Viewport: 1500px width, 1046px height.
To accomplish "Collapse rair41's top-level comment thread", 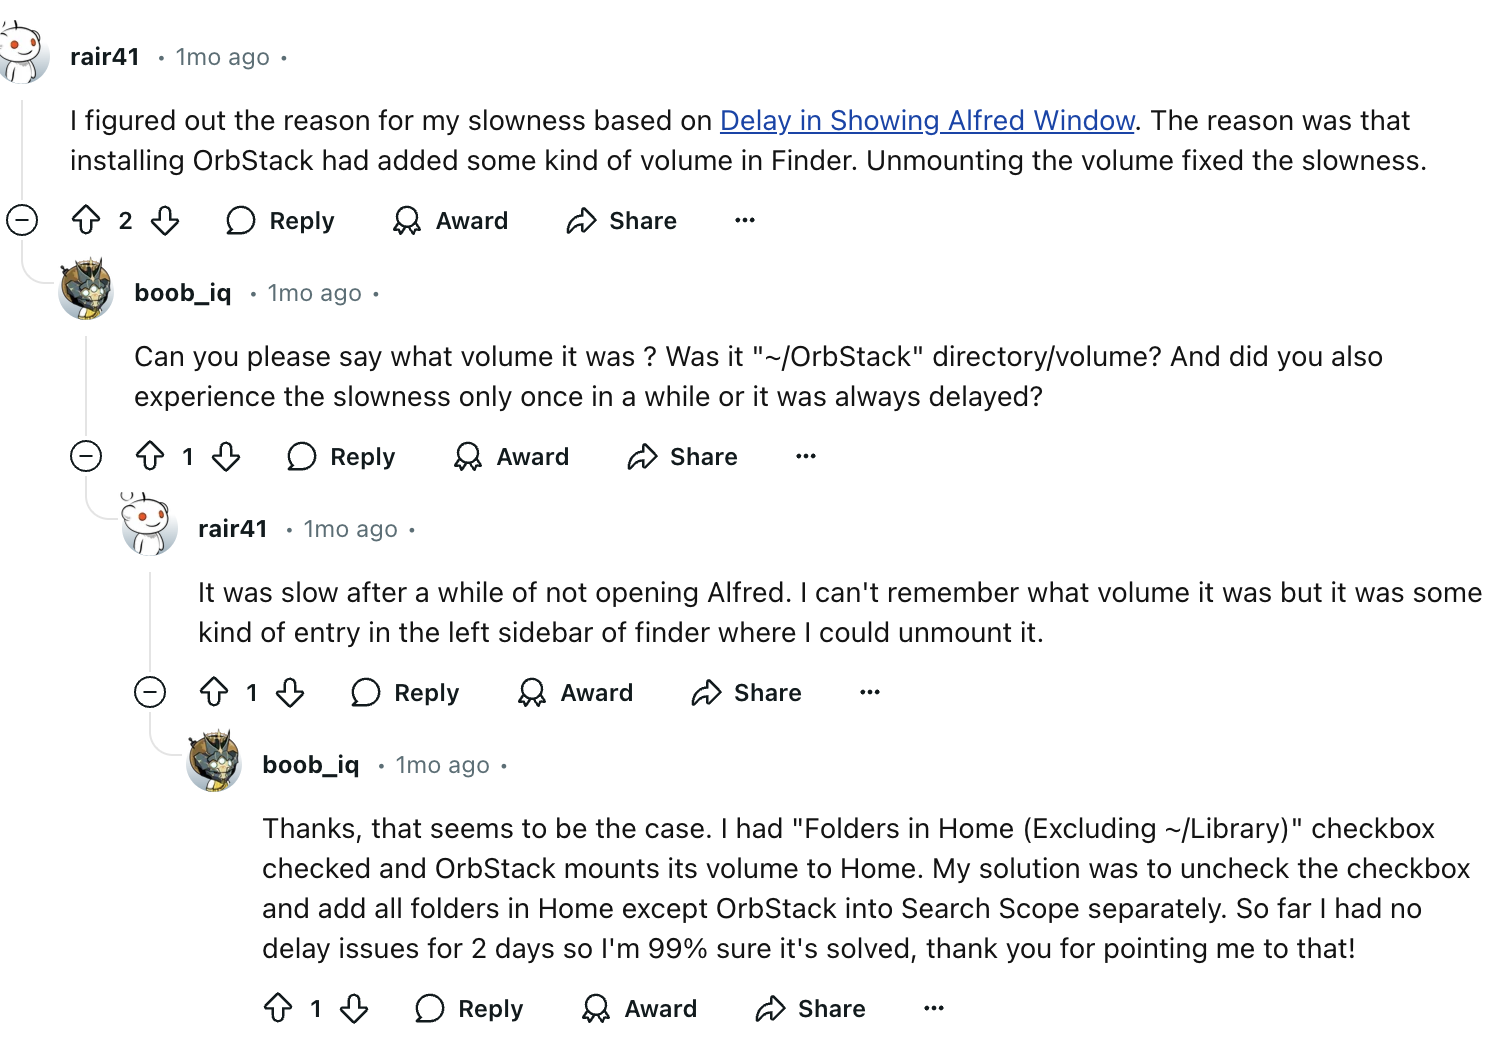I will (x=22, y=220).
